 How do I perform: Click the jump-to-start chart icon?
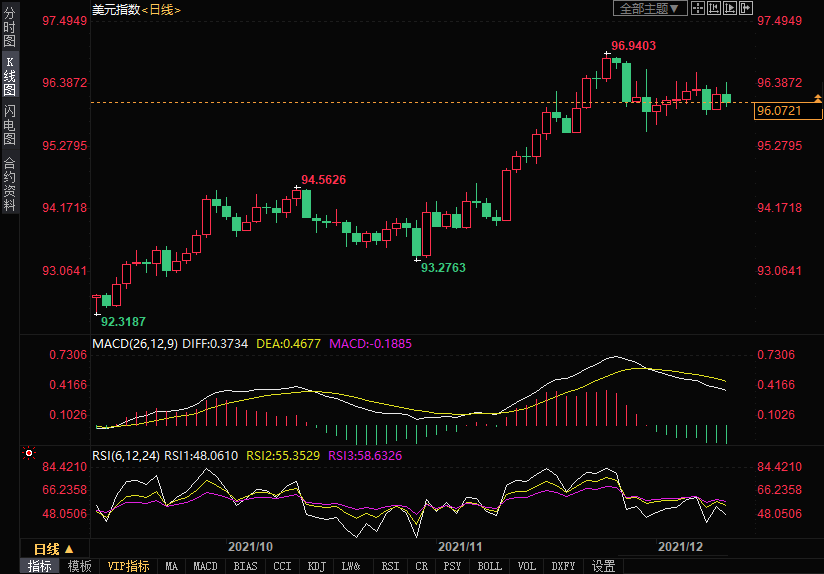pos(712,9)
